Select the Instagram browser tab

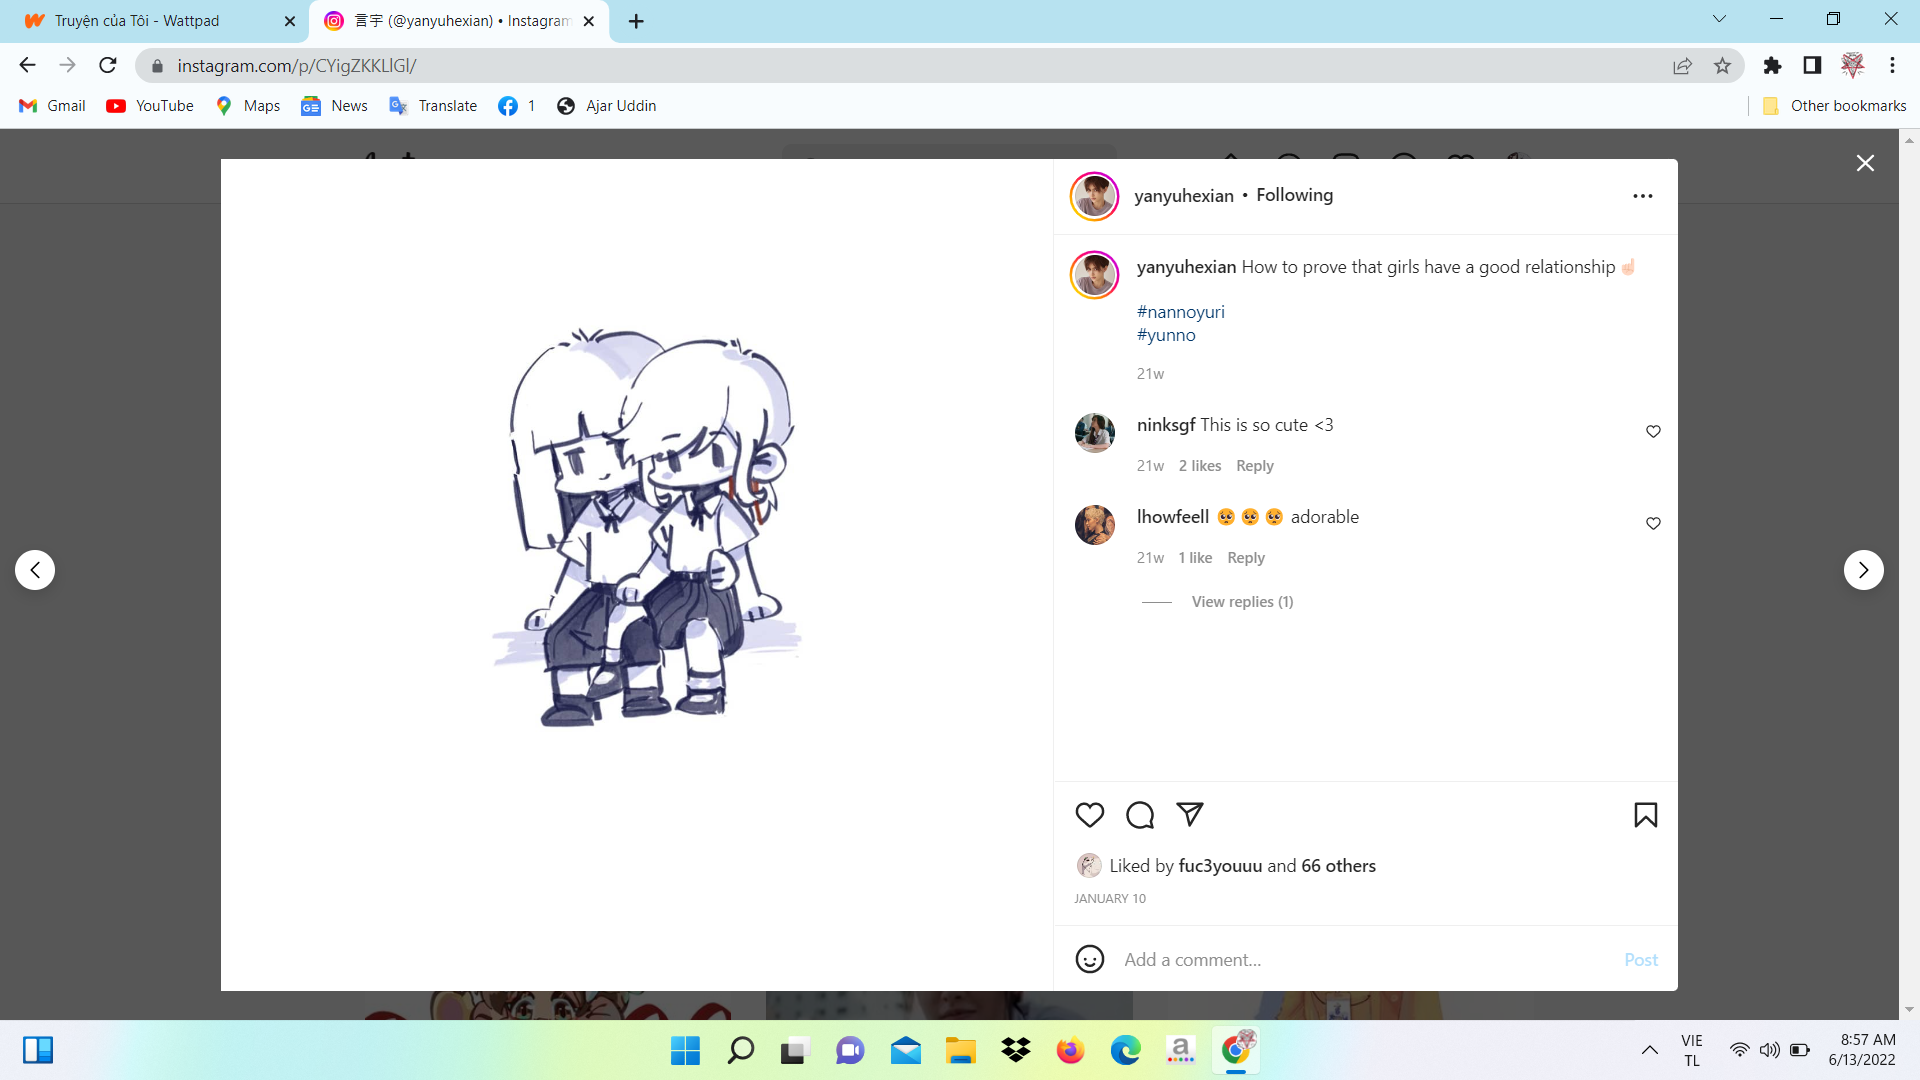click(460, 21)
